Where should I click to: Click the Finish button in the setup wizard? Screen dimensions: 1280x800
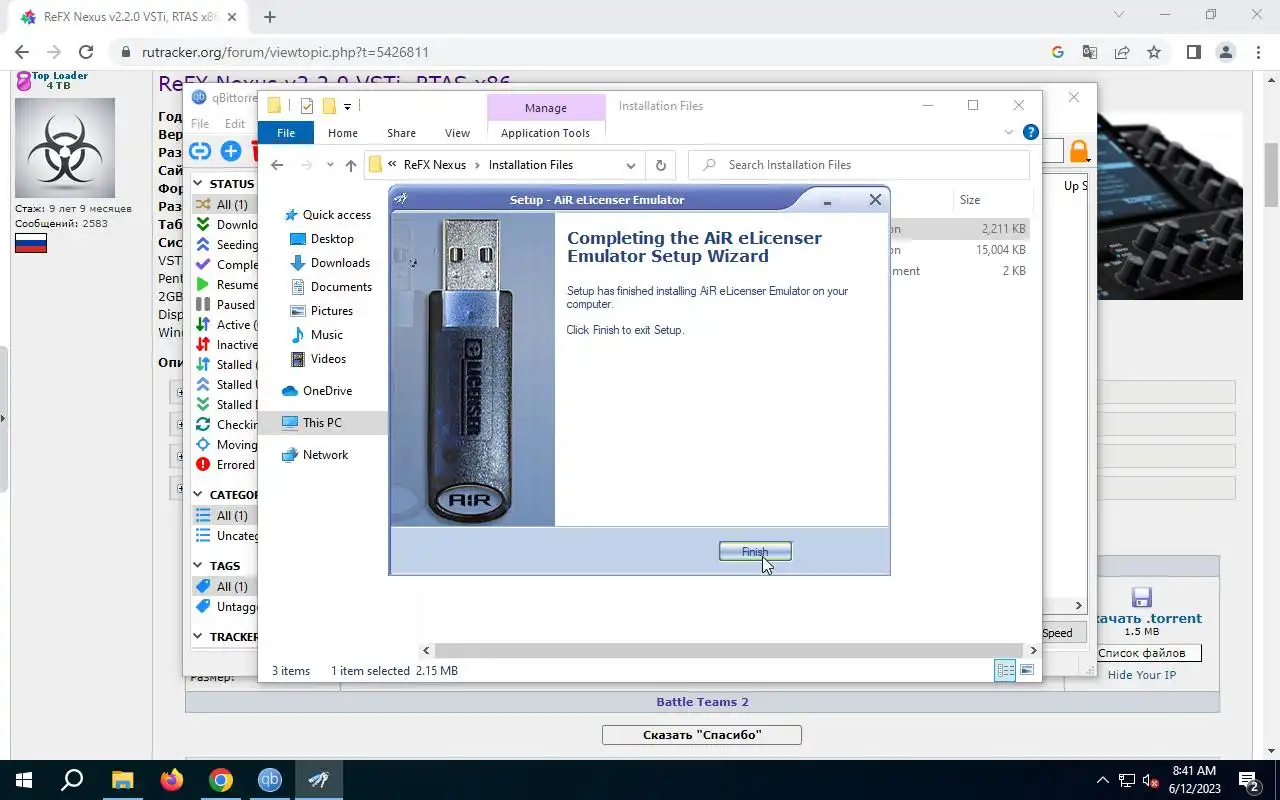click(x=755, y=551)
